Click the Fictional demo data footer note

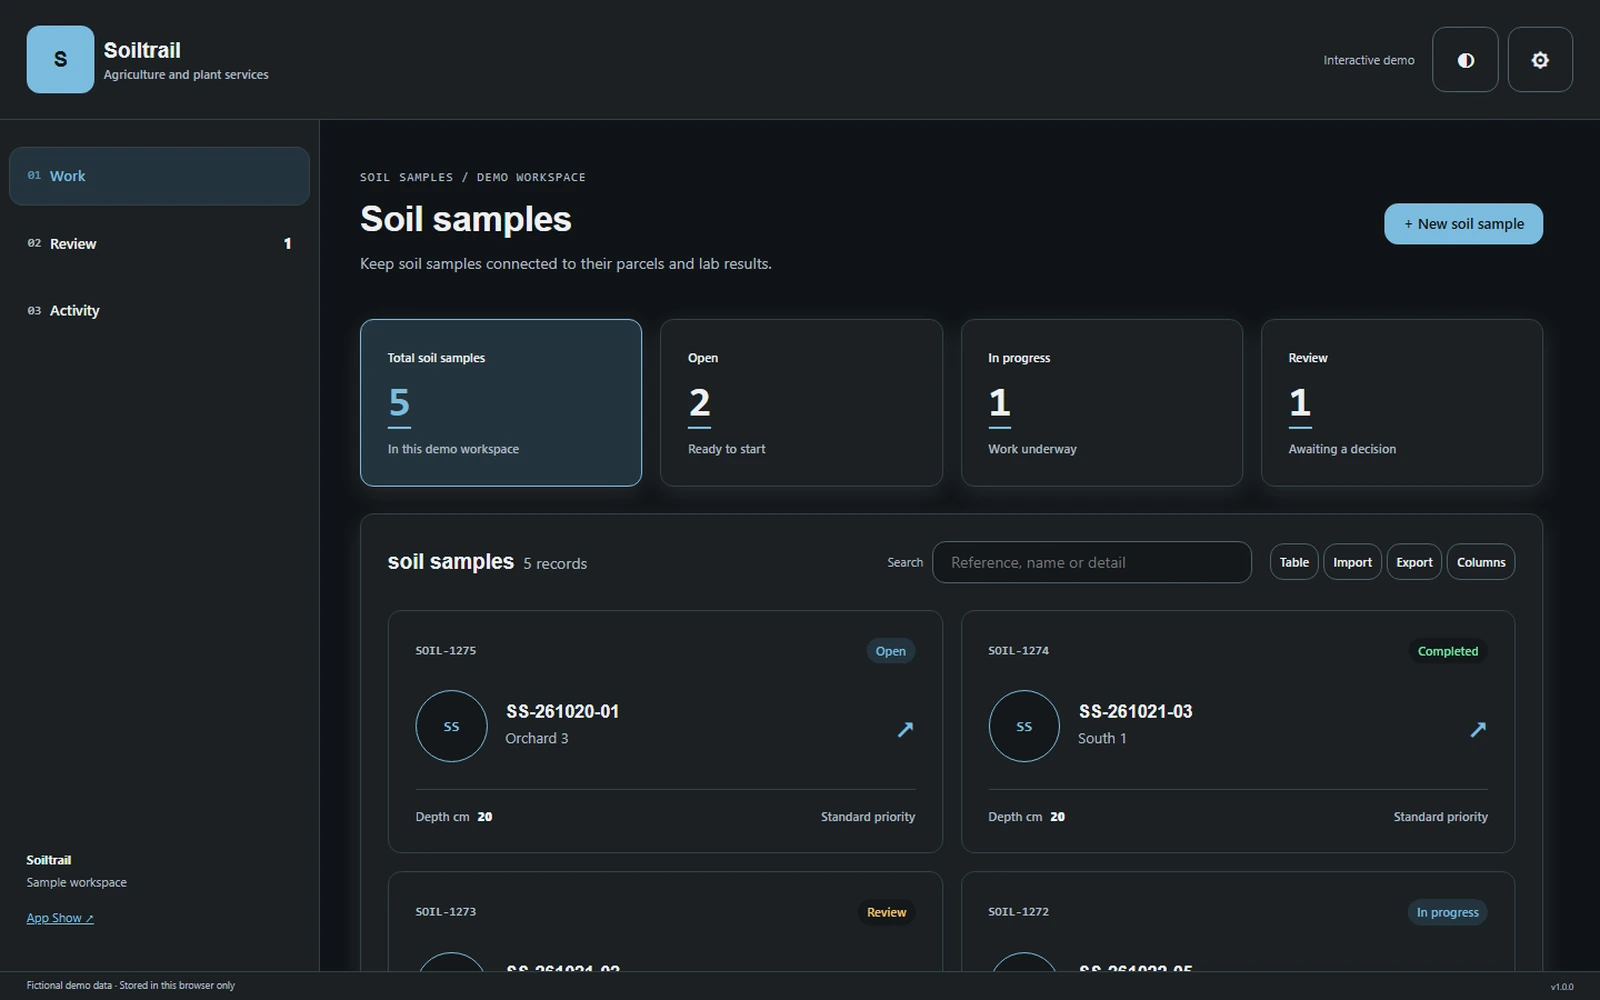click(131, 985)
